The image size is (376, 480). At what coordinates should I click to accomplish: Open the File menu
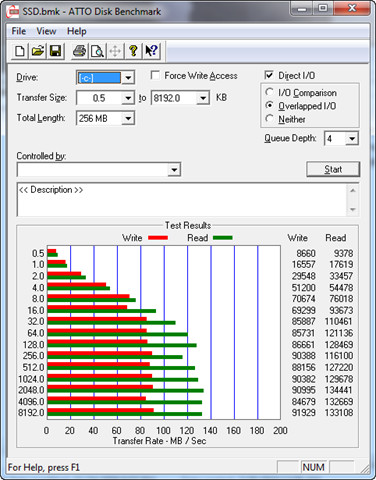tap(19, 31)
